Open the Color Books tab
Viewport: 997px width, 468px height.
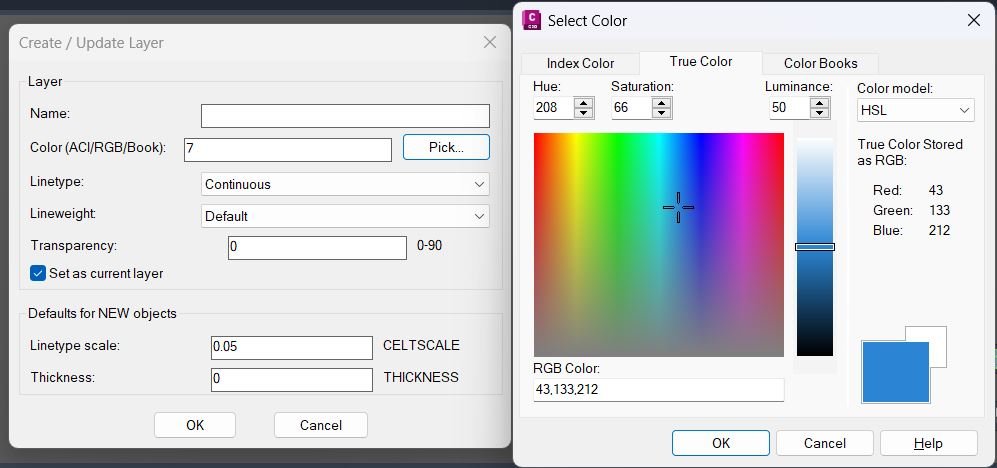pos(820,63)
